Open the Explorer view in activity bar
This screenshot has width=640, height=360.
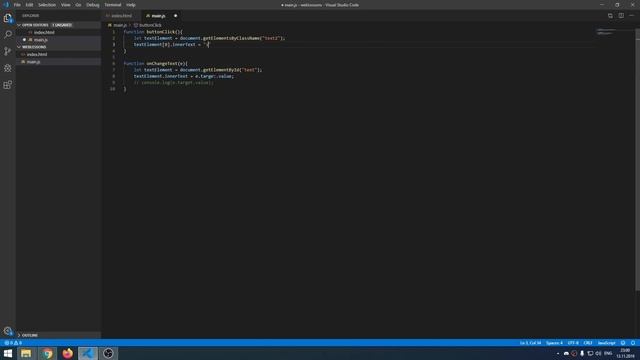8,18
